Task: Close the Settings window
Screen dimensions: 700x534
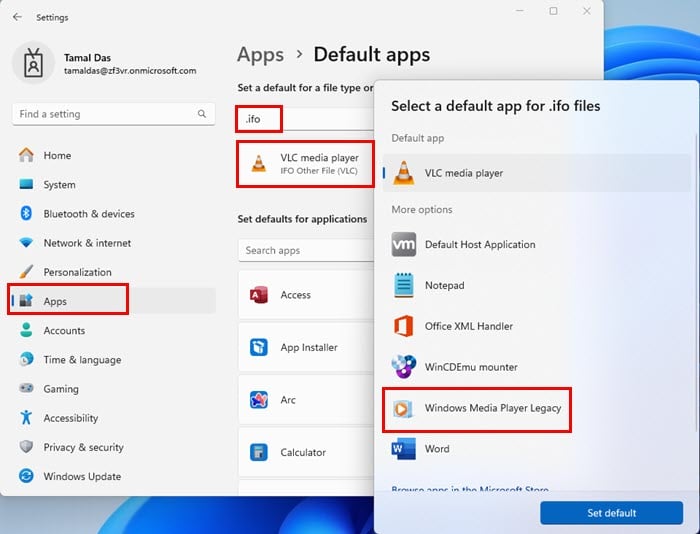Action: pos(587,11)
